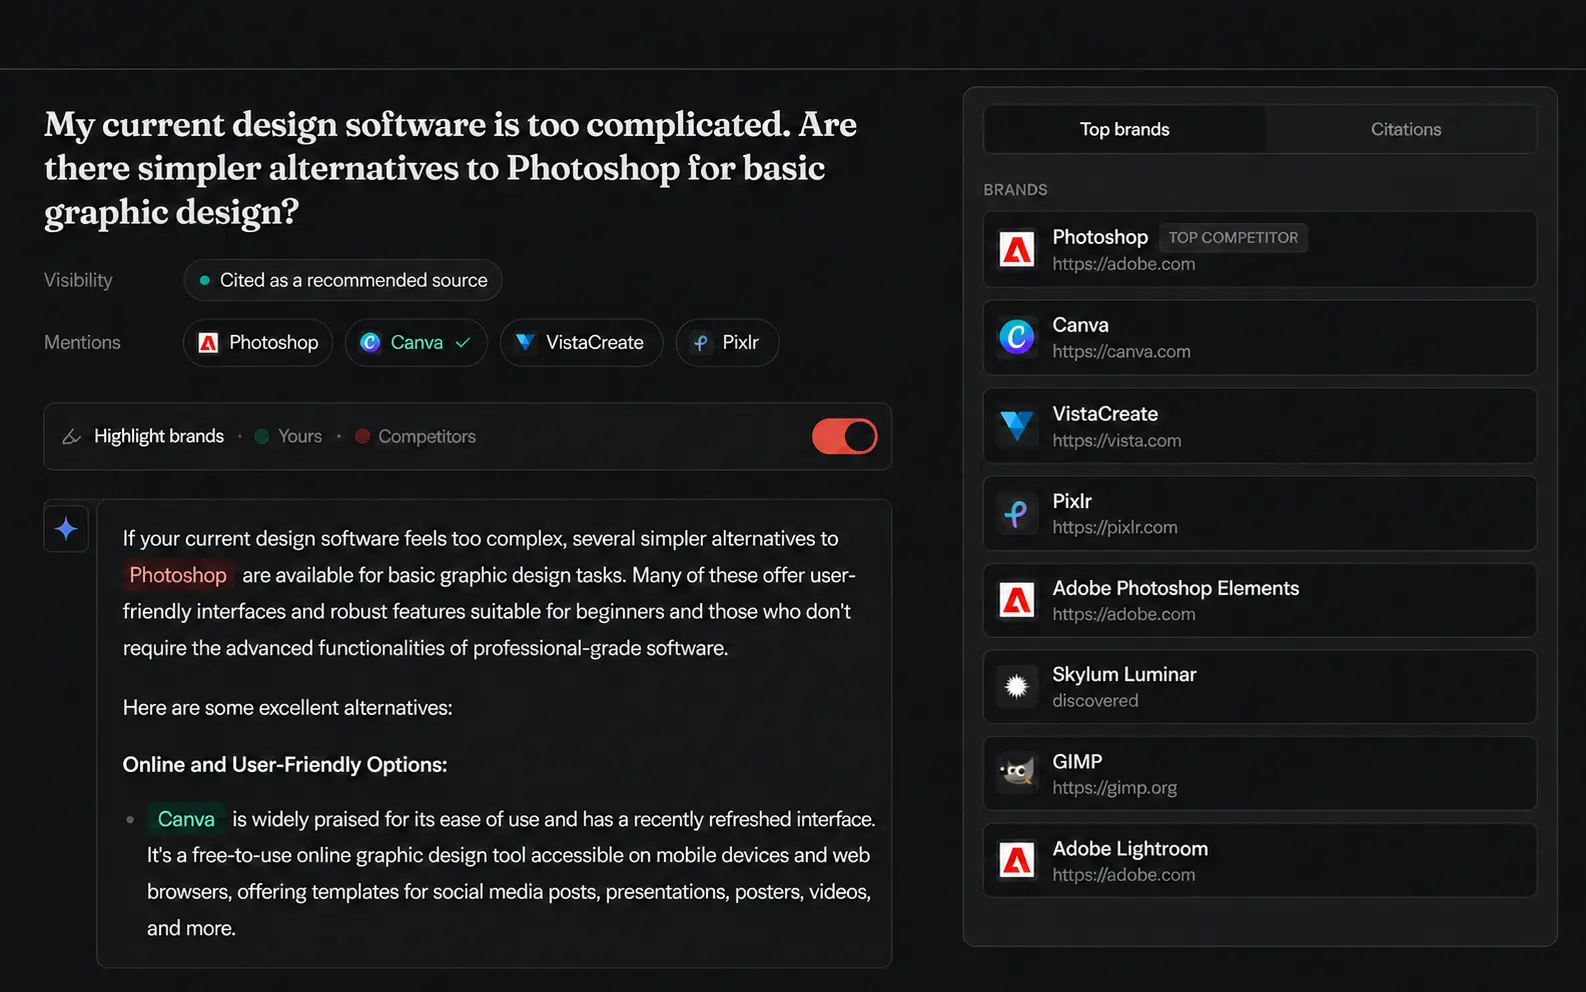Click the 'Yours' legend label
1586x992 pixels.
[x=300, y=436]
